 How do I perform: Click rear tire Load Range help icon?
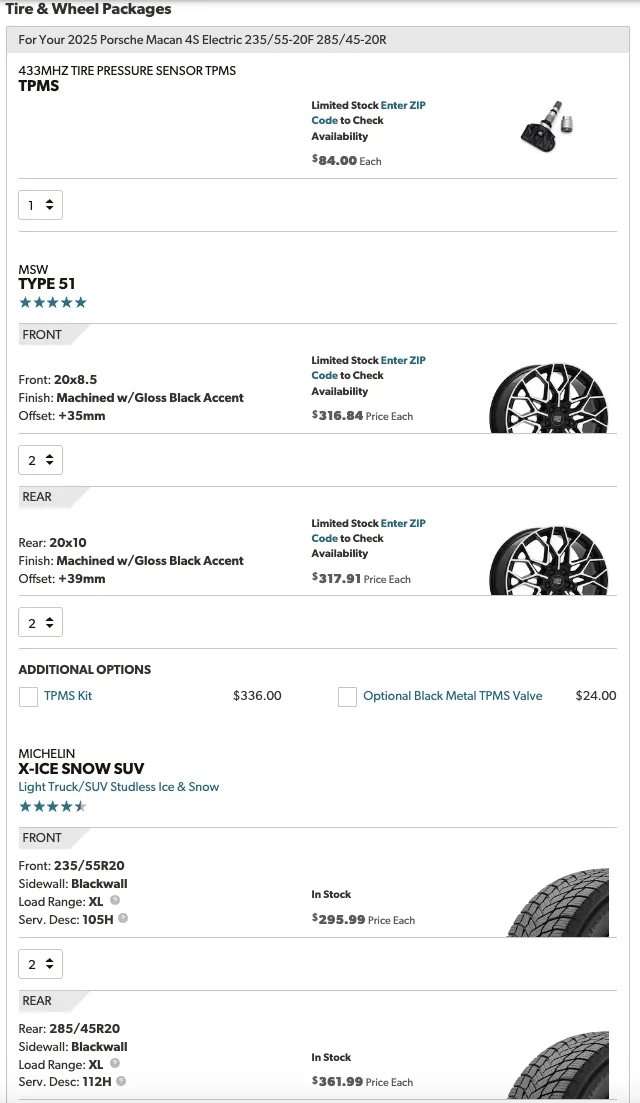[115, 1063]
